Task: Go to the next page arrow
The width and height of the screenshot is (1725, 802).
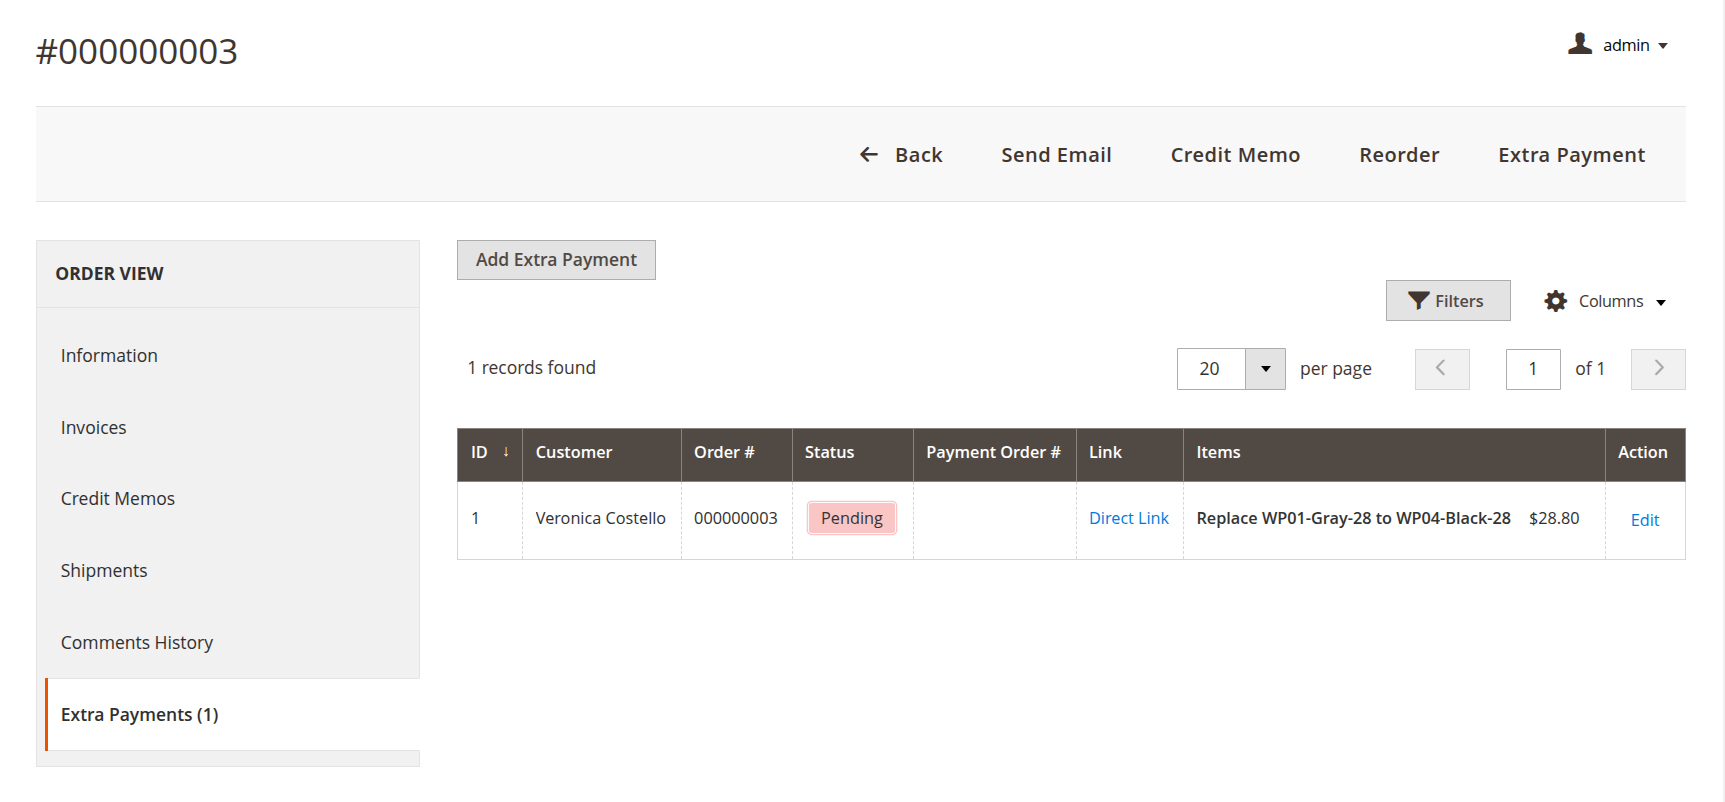Action: click(1657, 369)
